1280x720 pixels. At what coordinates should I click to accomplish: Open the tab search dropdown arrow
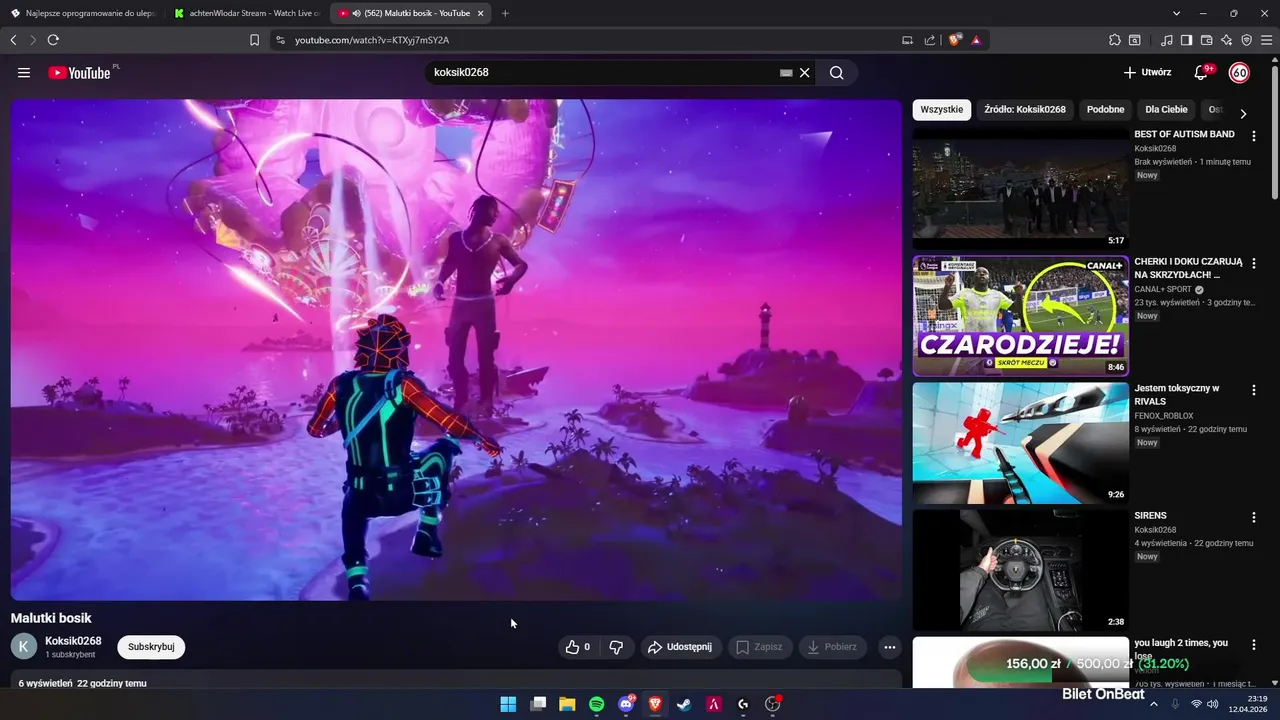pos(1176,13)
